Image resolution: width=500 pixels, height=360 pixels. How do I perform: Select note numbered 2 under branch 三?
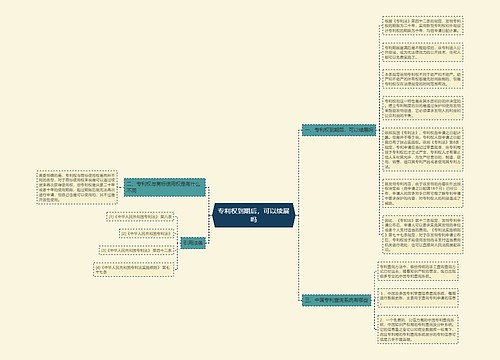(418, 329)
